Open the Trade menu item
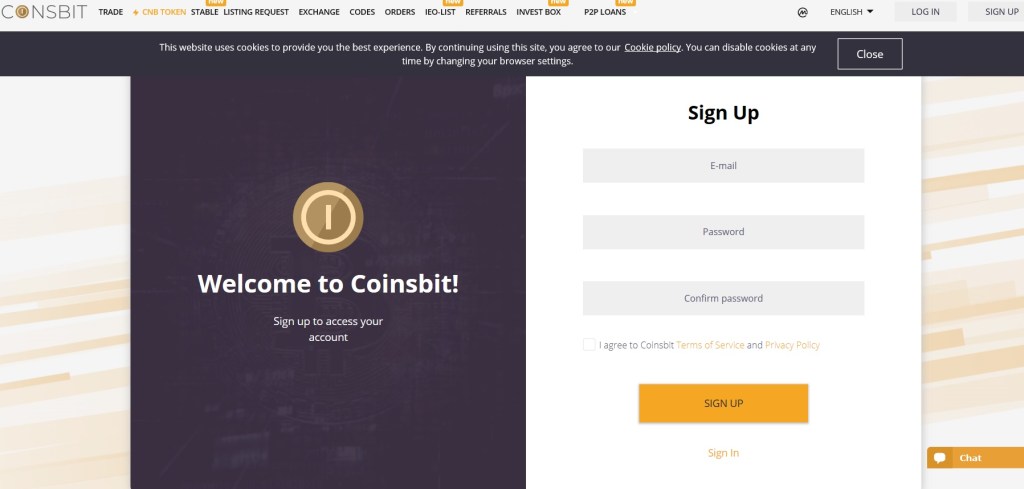Viewport: 1024px width, 489px height. pyautogui.click(x=111, y=12)
